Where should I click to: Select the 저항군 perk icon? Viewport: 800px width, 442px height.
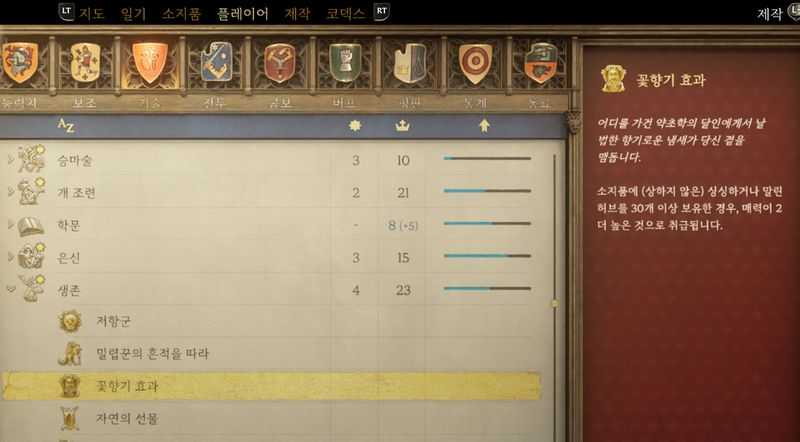(x=70, y=322)
